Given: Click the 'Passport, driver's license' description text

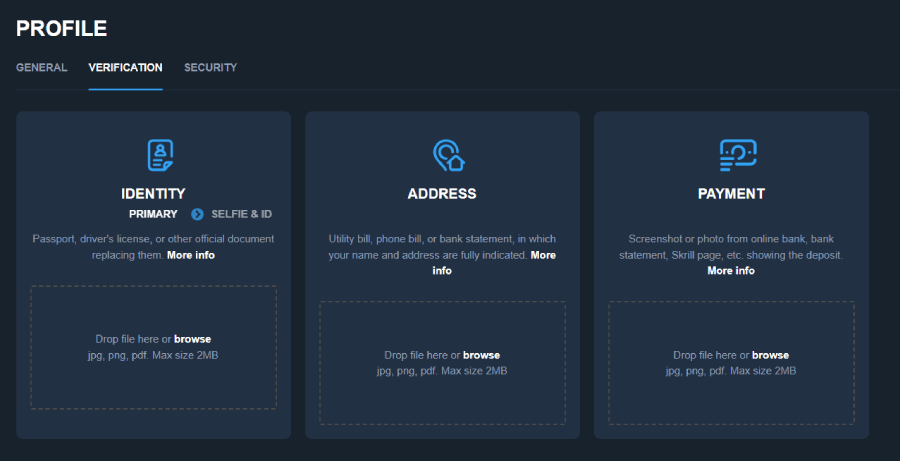Looking at the screenshot, I should point(153,247).
